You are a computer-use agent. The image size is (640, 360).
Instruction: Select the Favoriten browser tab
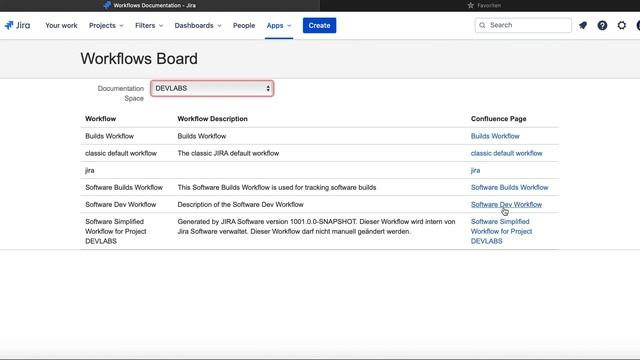[480, 5]
